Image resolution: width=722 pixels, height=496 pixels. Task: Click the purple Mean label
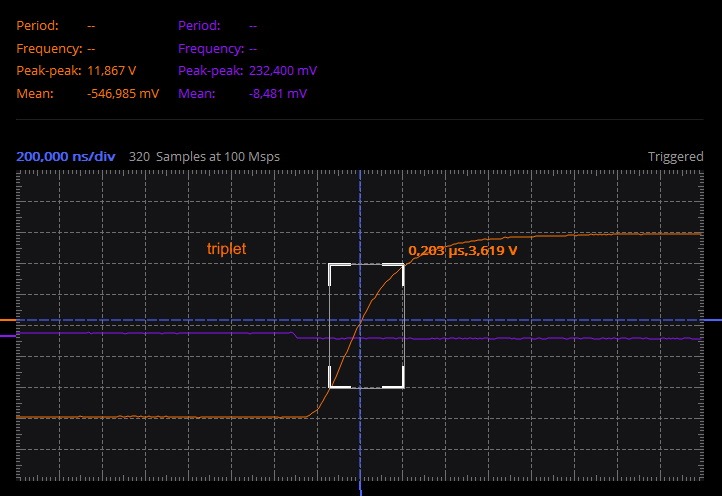pyautogui.click(x=197, y=93)
